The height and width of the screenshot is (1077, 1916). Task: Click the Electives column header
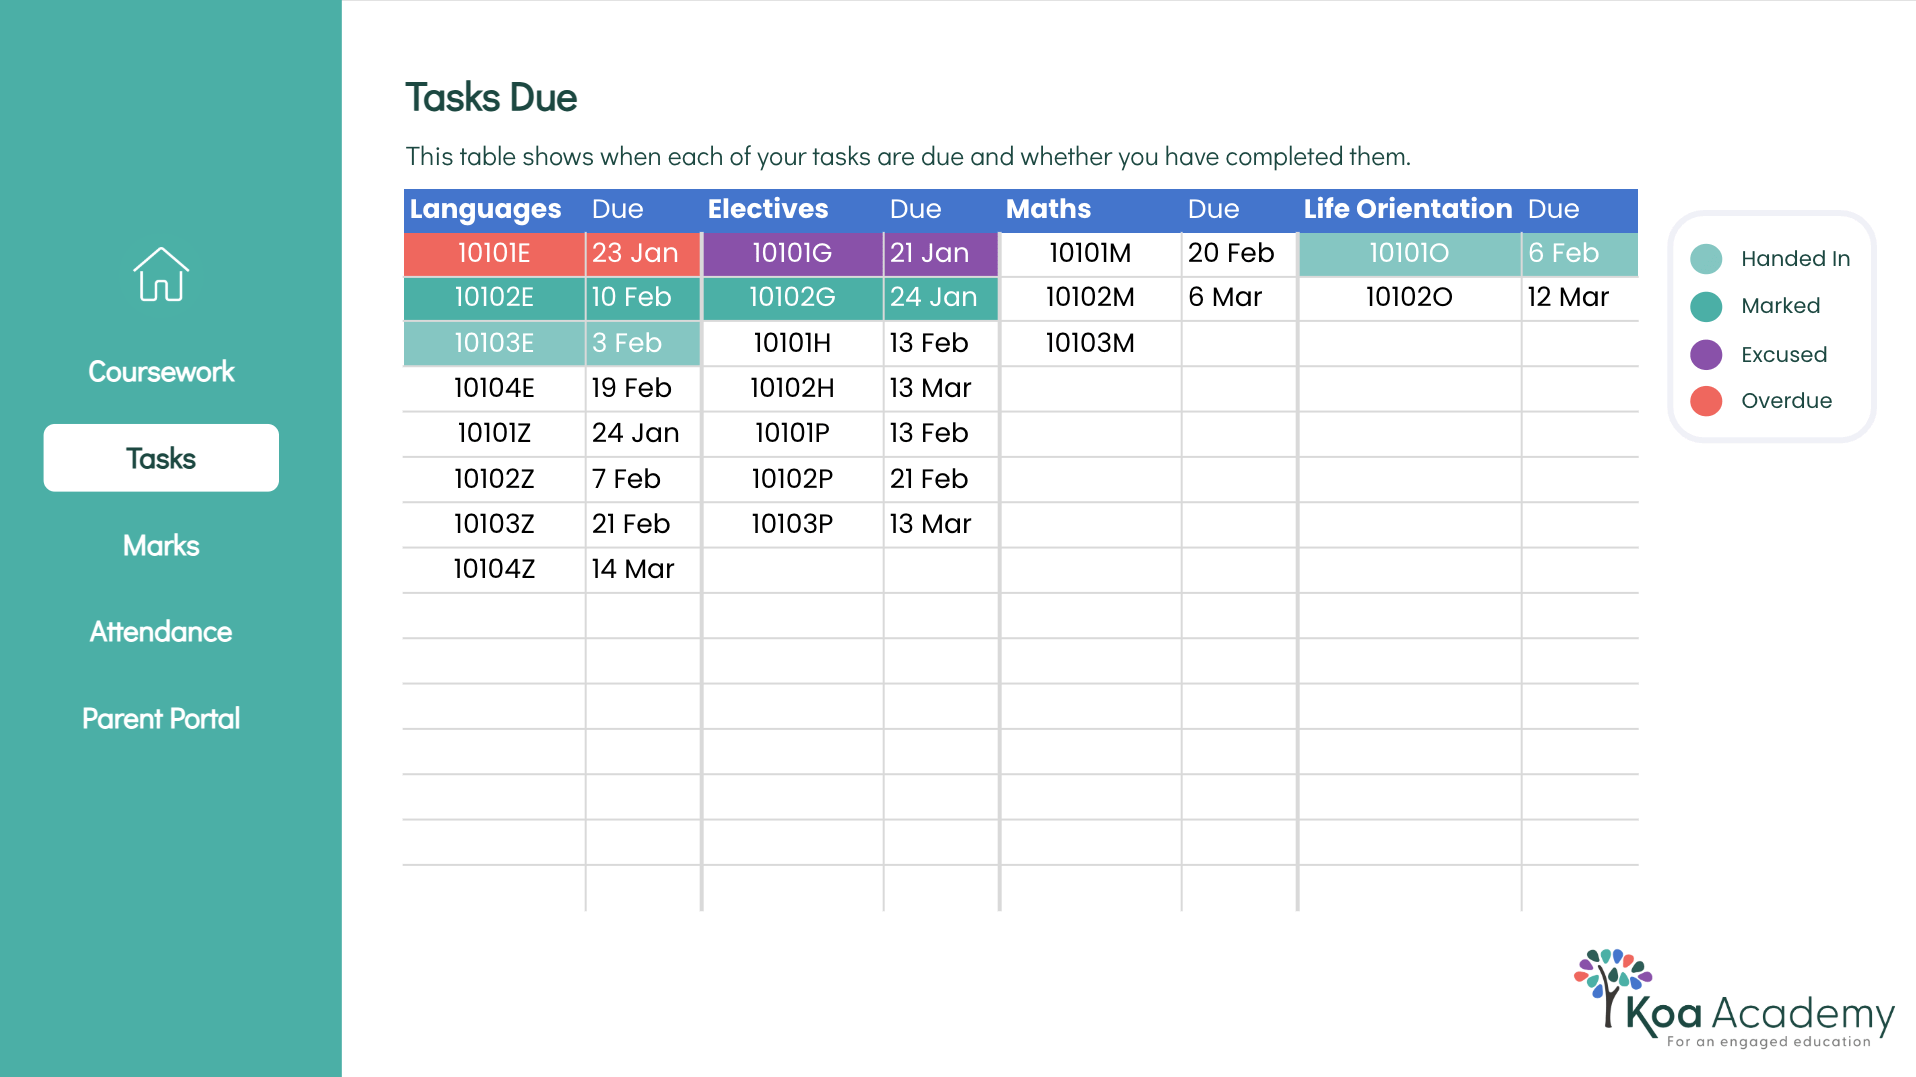768,209
